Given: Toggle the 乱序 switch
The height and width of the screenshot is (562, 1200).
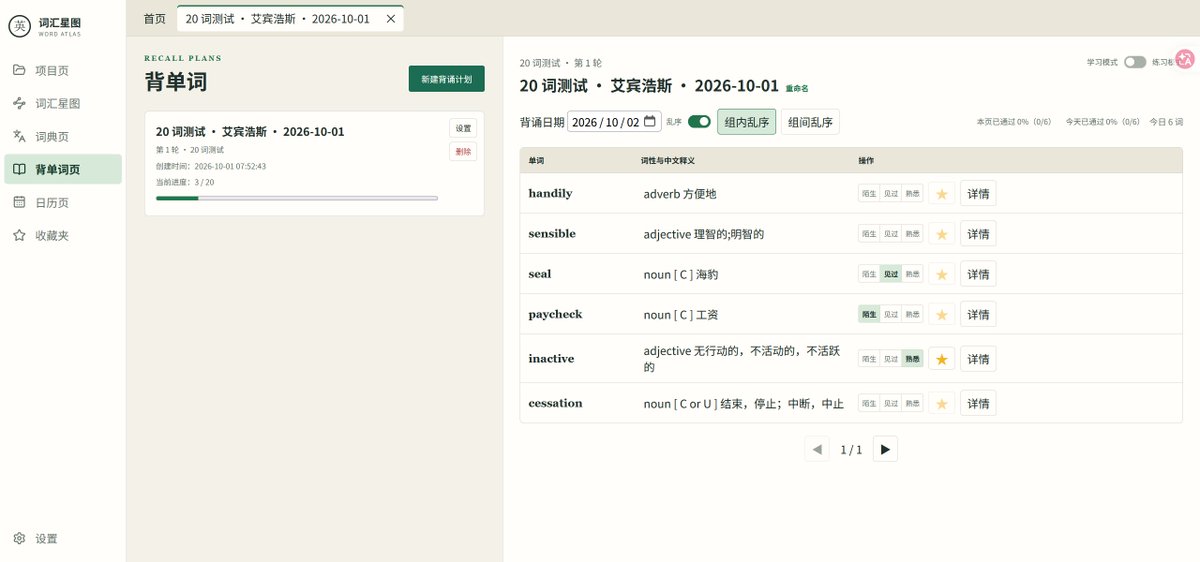Looking at the screenshot, I should click(699, 122).
